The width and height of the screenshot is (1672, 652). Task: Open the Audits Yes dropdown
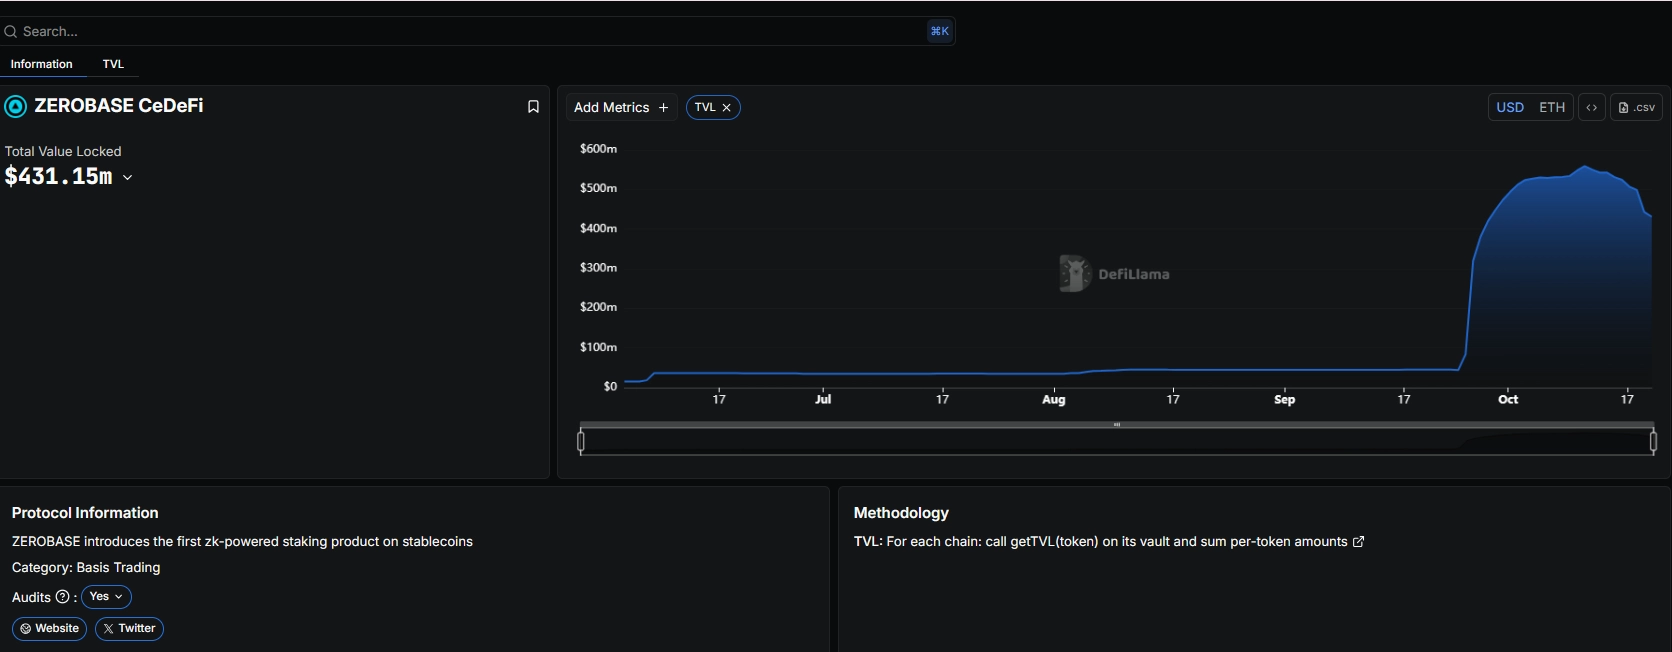(106, 597)
